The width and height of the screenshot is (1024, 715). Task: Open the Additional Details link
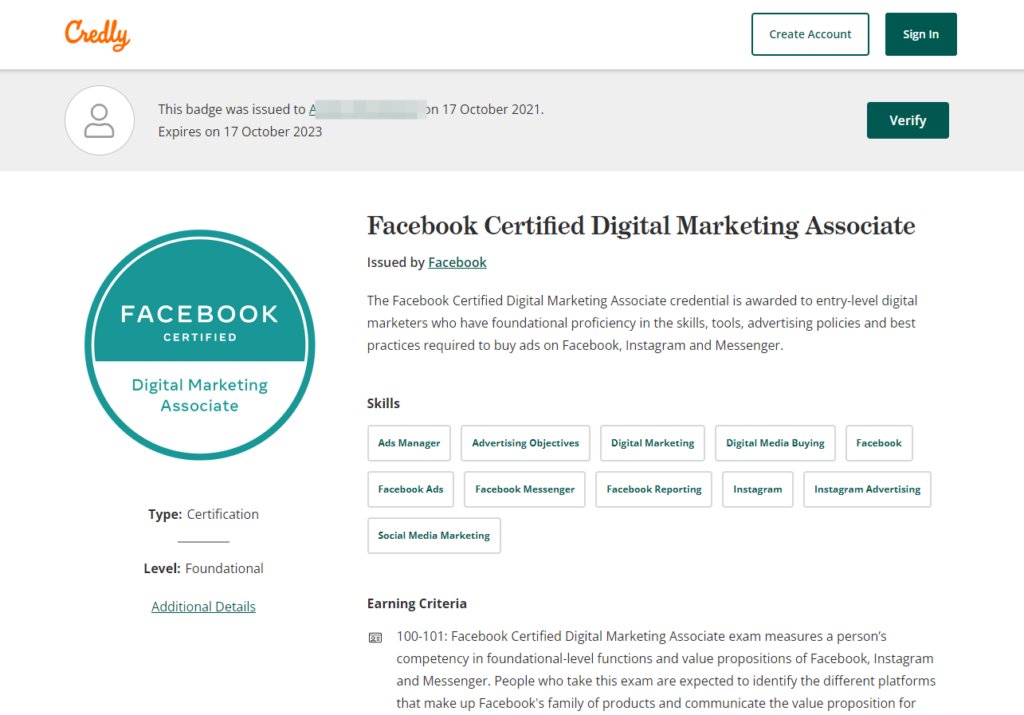203,606
